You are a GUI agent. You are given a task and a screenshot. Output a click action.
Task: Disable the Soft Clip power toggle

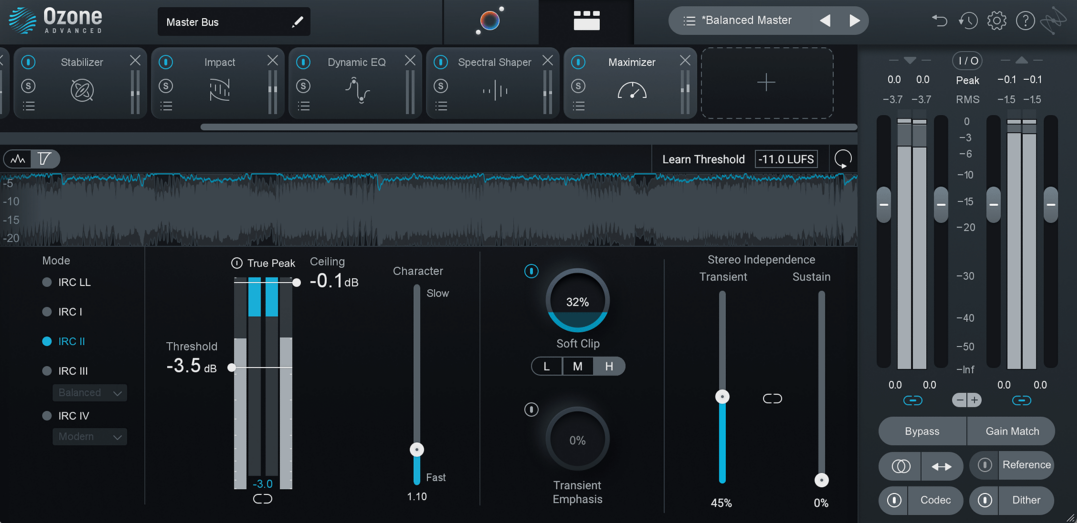pyautogui.click(x=531, y=271)
